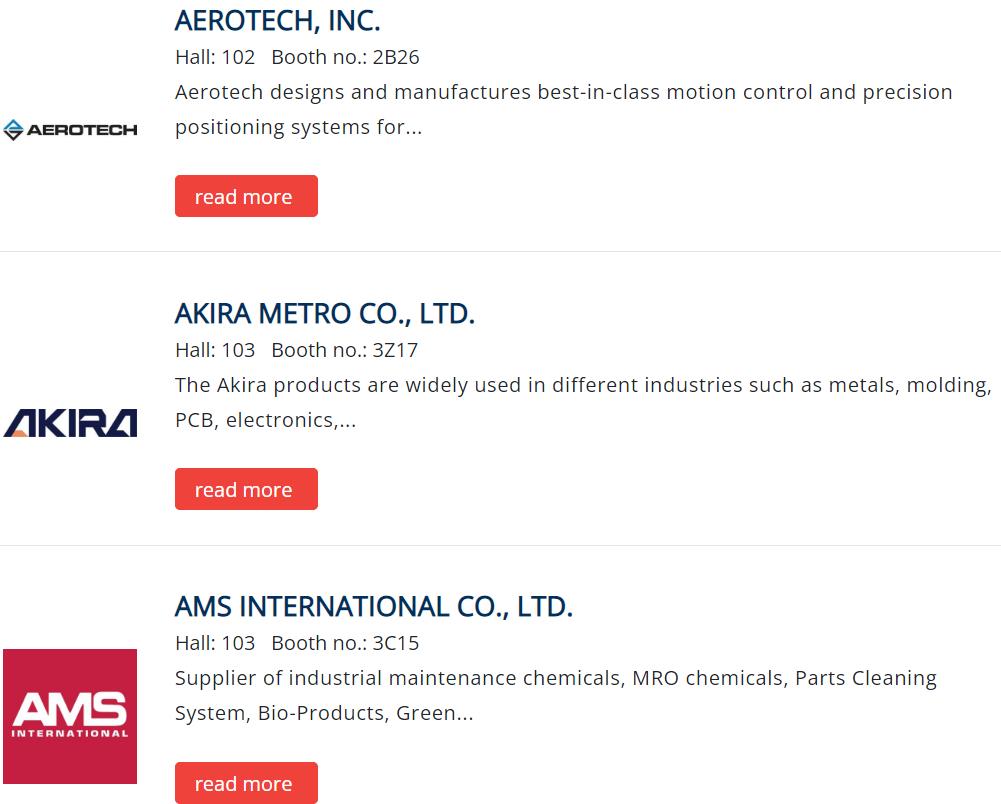This screenshot has width=1001, height=804.
Task: Select Hall: 103 label for Akira Metro
Action: click(x=215, y=351)
